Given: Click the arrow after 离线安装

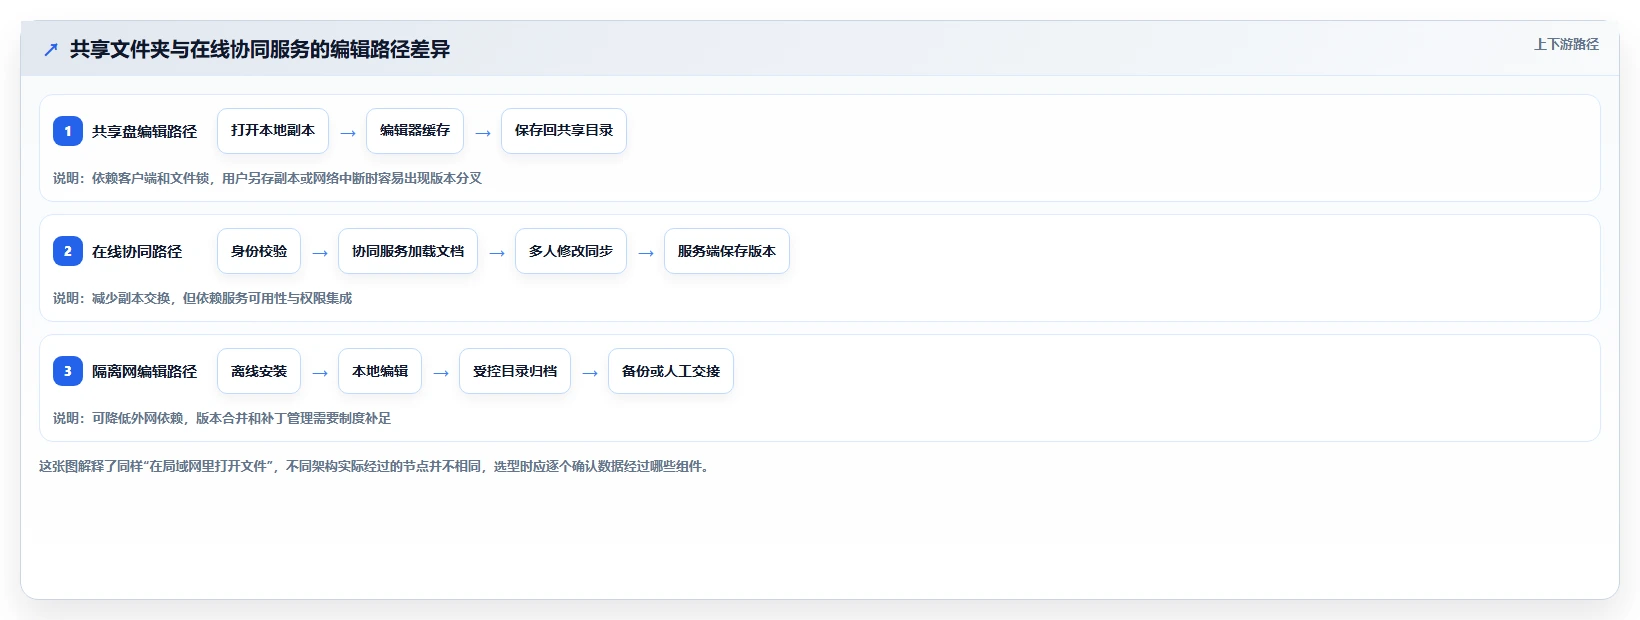Looking at the screenshot, I should tap(320, 373).
